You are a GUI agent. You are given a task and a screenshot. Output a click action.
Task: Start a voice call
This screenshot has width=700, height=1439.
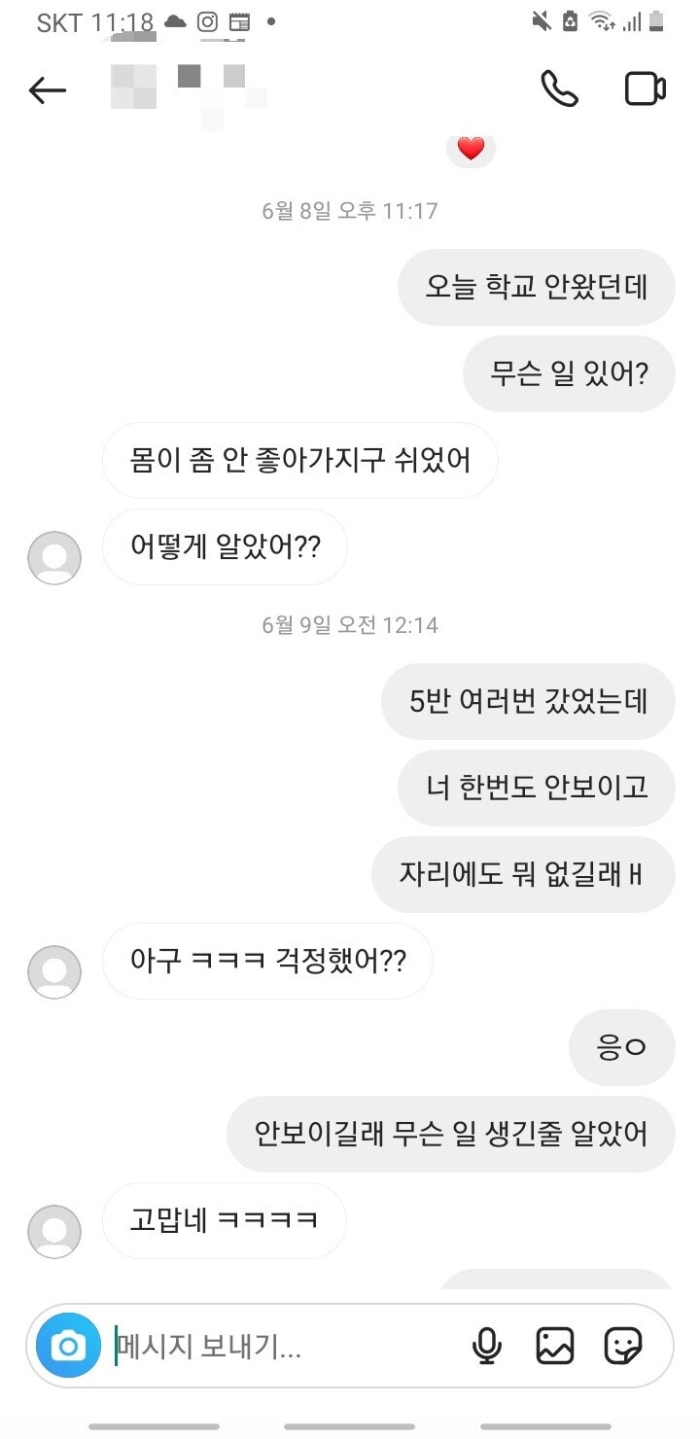tap(559, 89)
